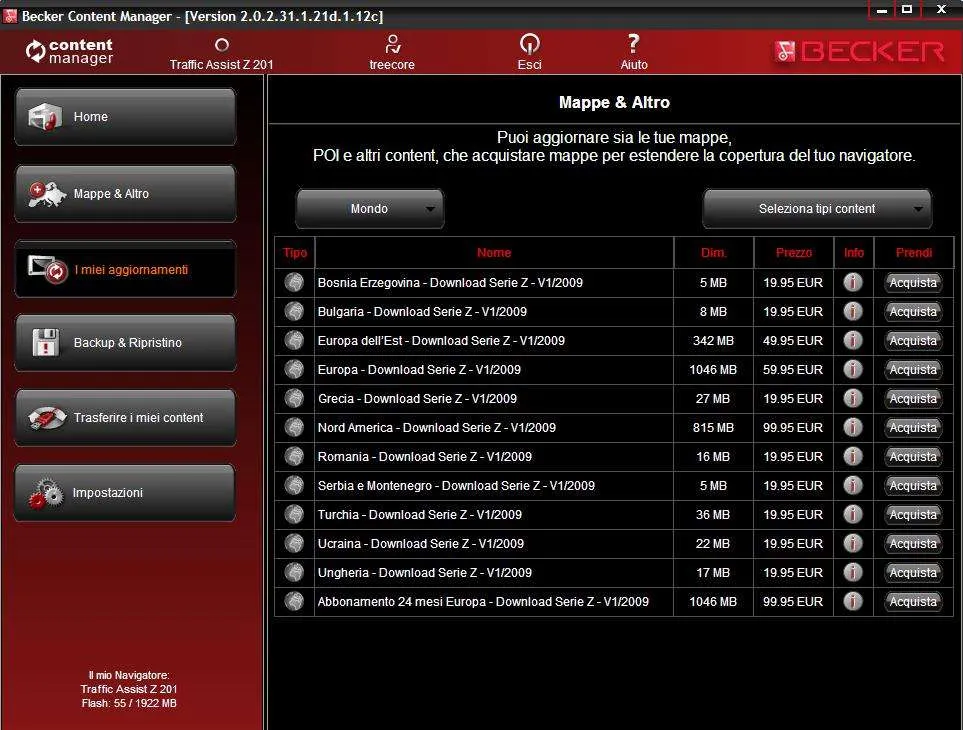Click the globe type icon for Bulgaria
The height and width of the screenshot is (730, 963).
tap(295, 311)
